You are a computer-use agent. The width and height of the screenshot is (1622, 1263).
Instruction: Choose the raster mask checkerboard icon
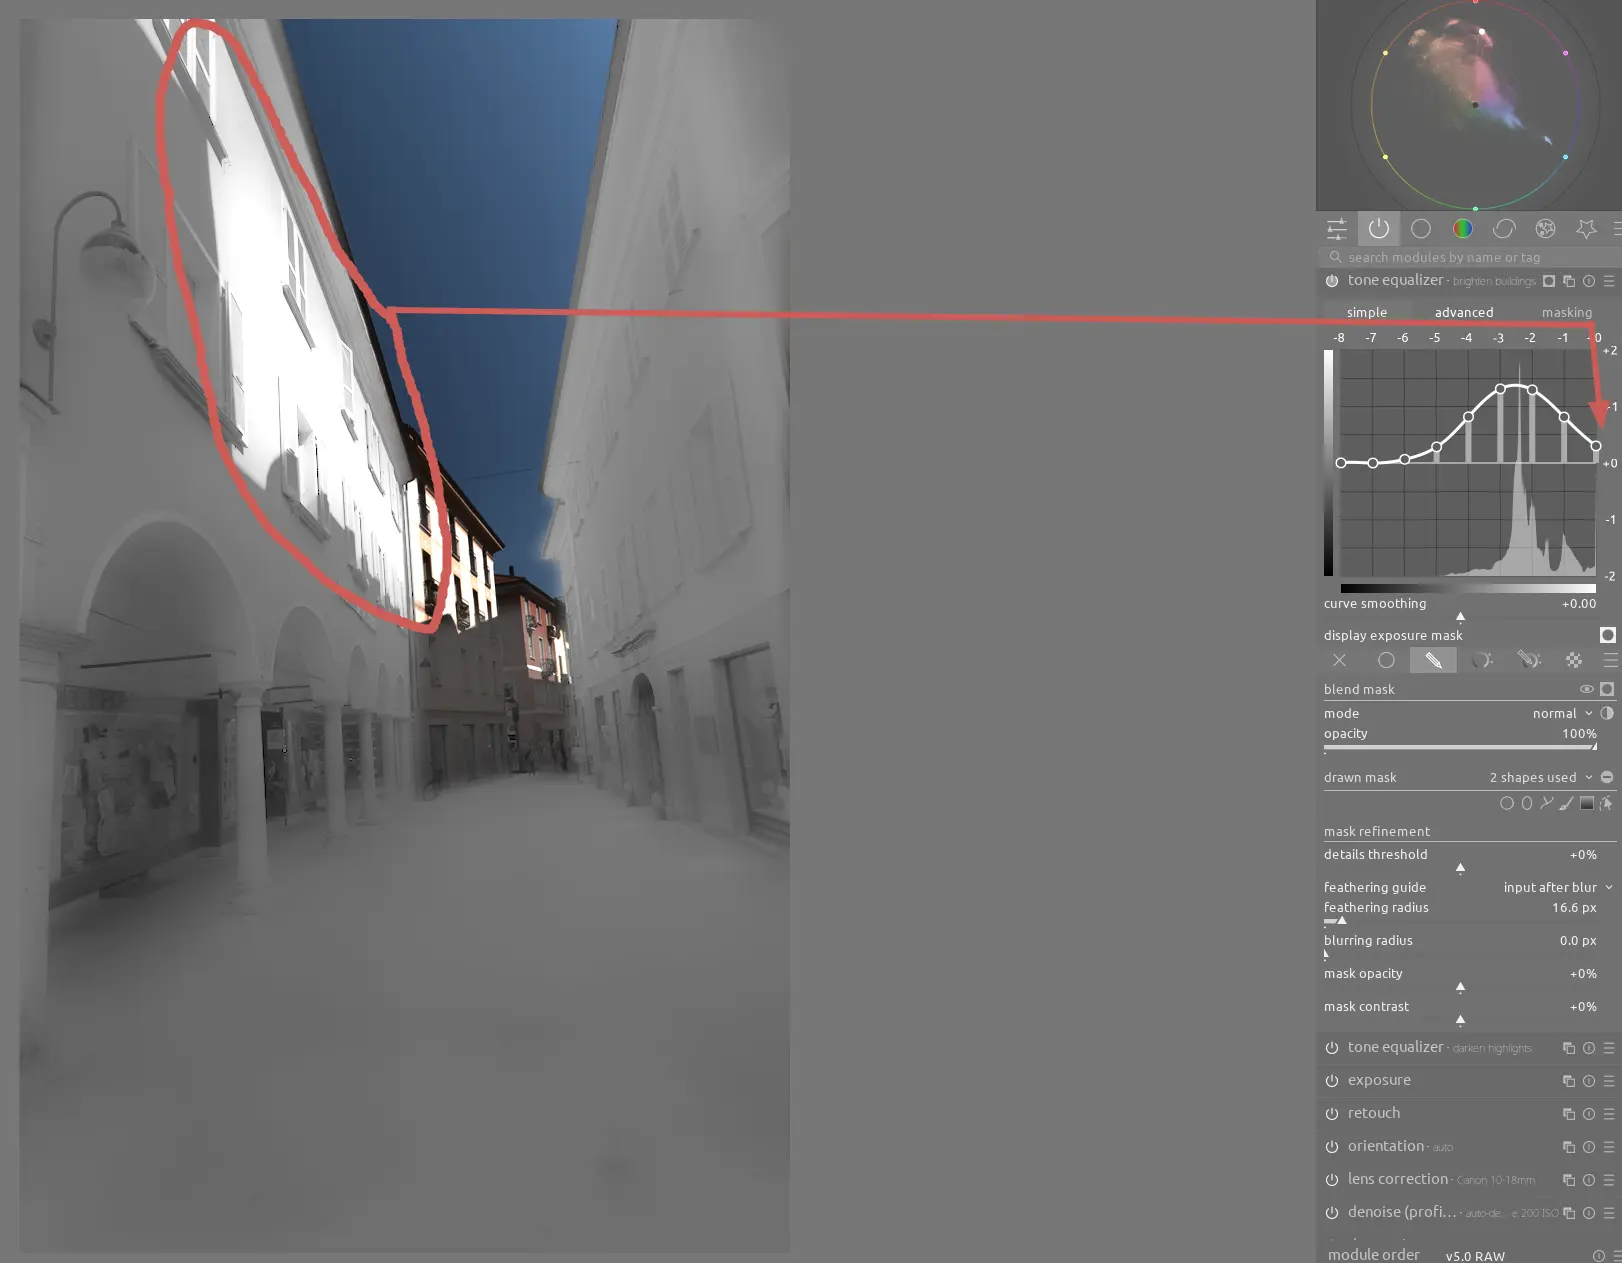pos(1574,660)
